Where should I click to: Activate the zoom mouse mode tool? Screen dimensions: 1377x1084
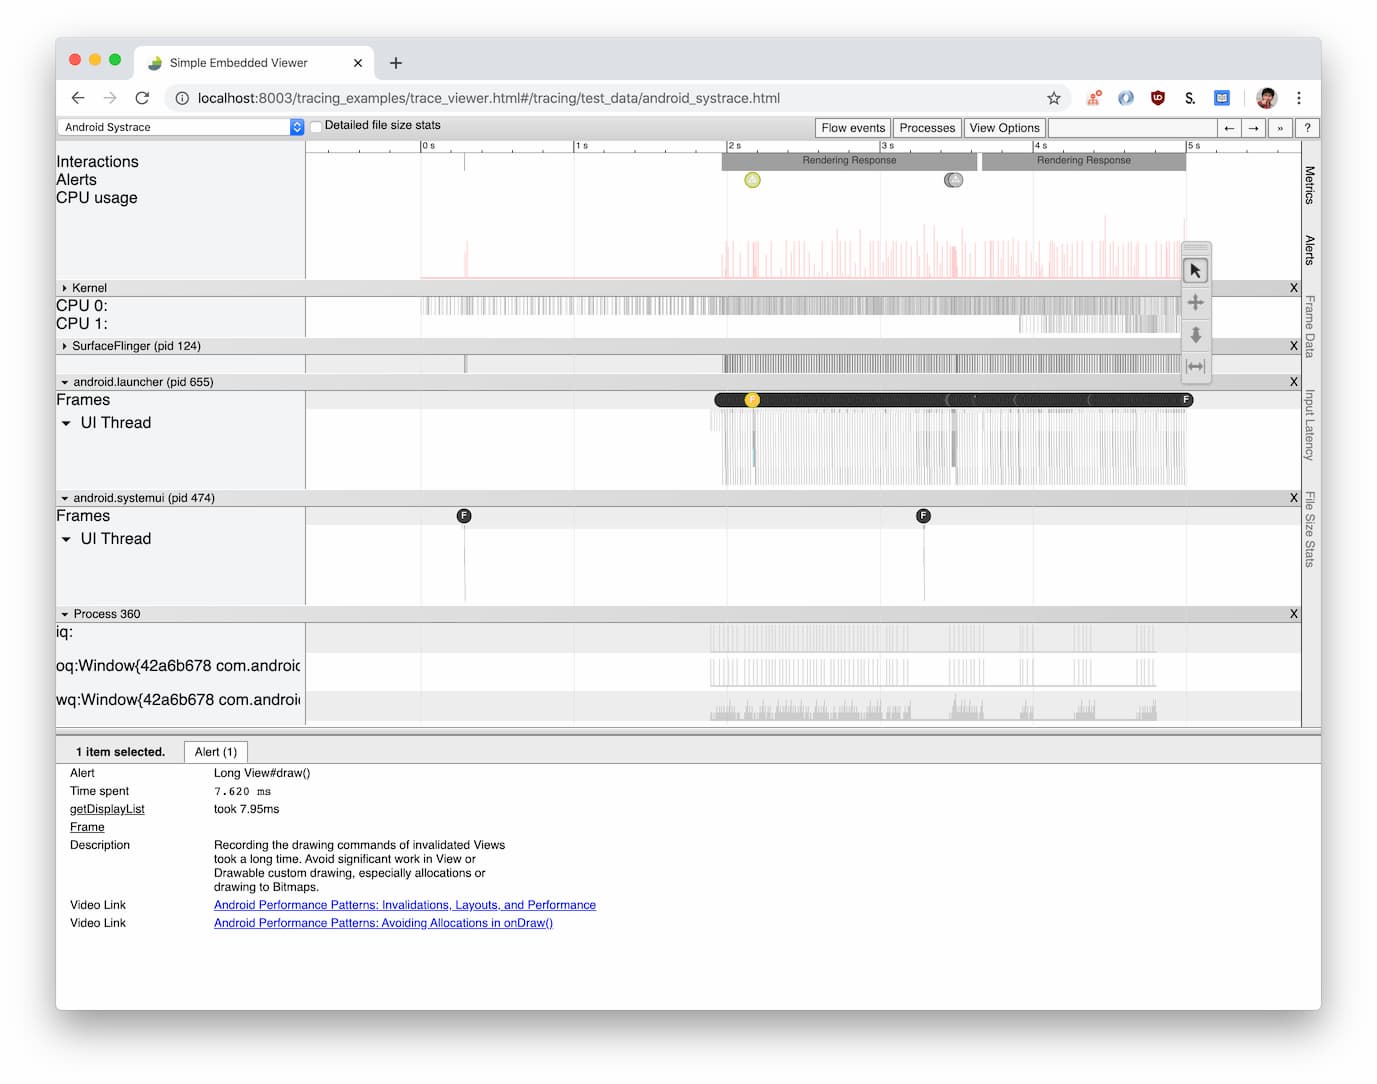tap(1195, 335)
